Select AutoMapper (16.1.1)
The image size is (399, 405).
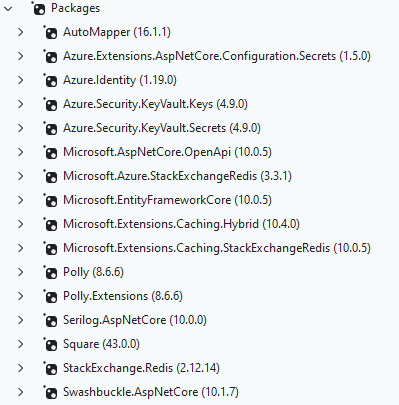pos(117,32)
